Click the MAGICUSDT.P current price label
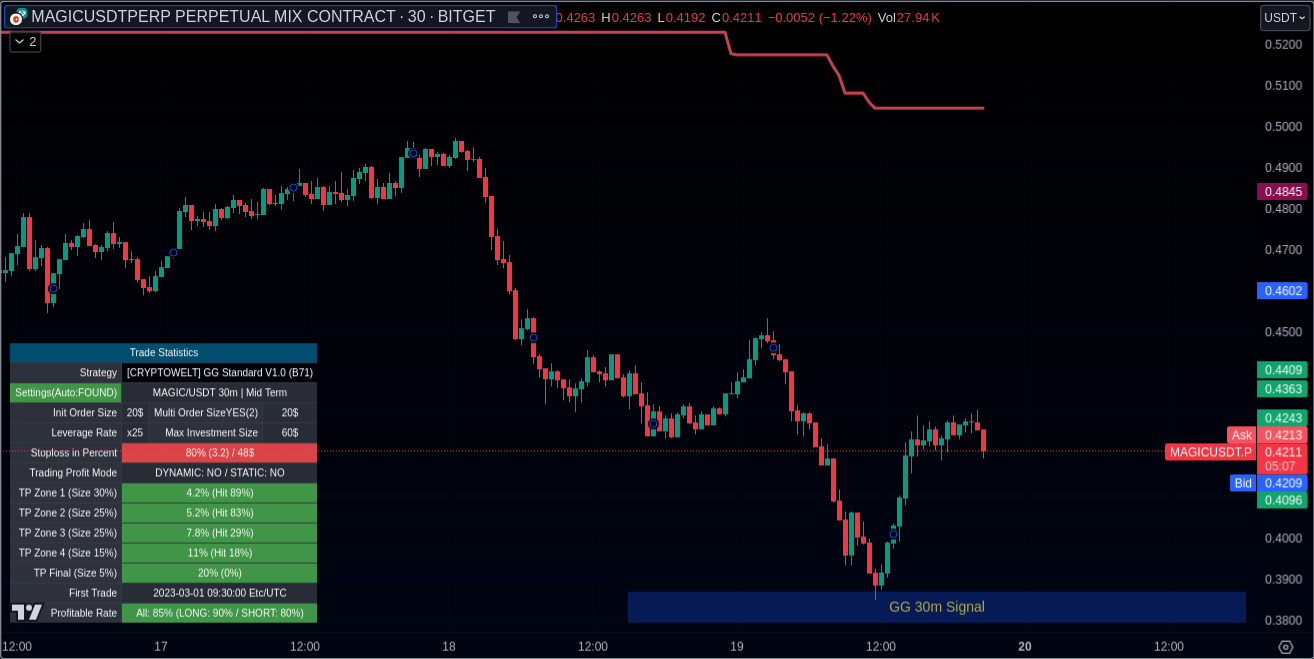The width and height of the screenshot is (1314, 659). point(1210,452)
